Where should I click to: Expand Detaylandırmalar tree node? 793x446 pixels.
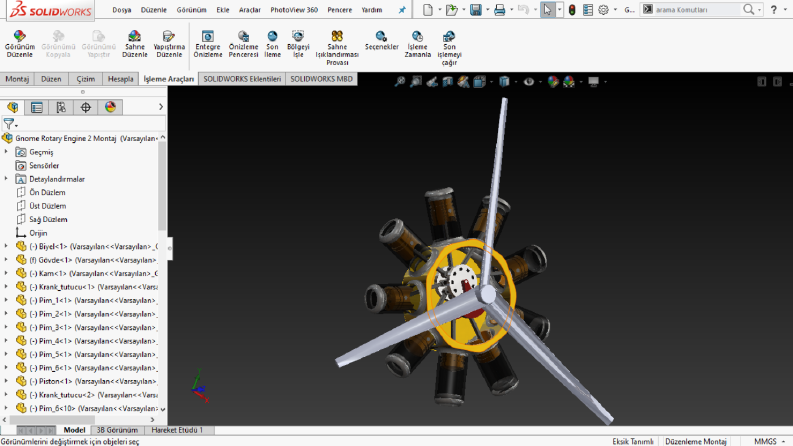6,179
